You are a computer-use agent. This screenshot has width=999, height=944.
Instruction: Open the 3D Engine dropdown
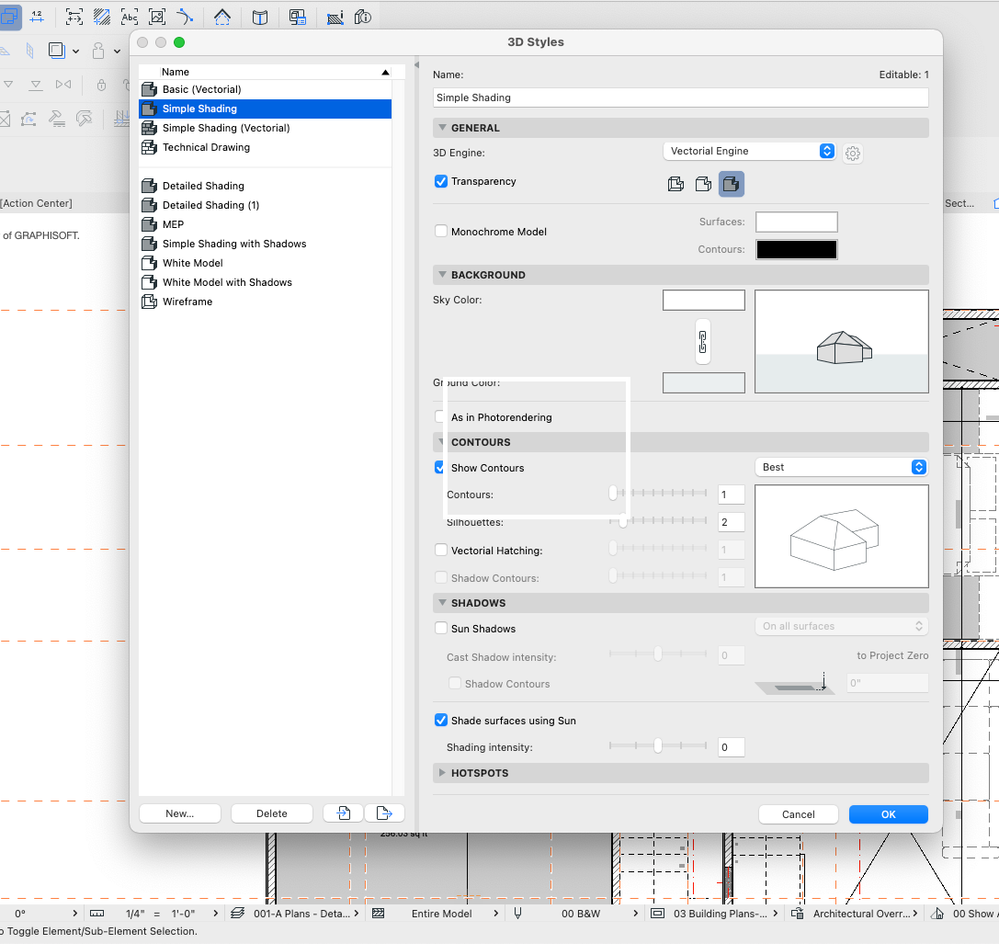749,151
